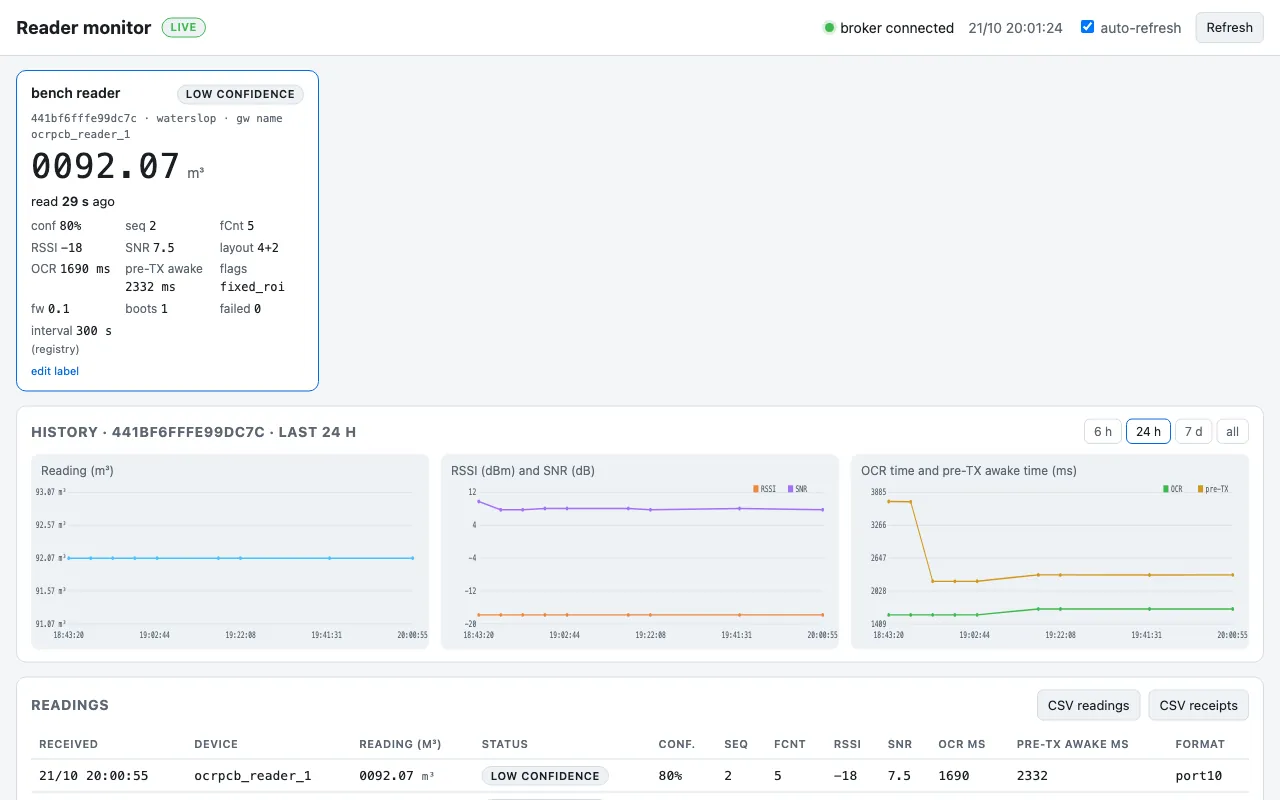Select the 24 h history range

pyautogui.click(x=1148, y=432)
